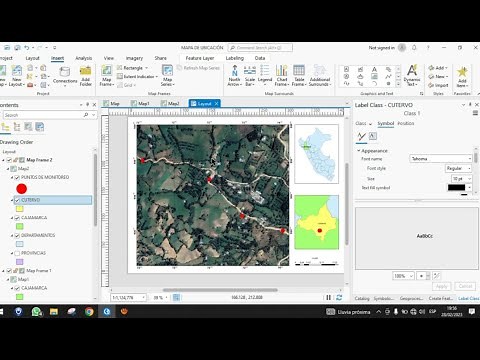Open the Formatting symbol tab icon
The height and width of the screenshot is (360, 480).
click(373, 136)
